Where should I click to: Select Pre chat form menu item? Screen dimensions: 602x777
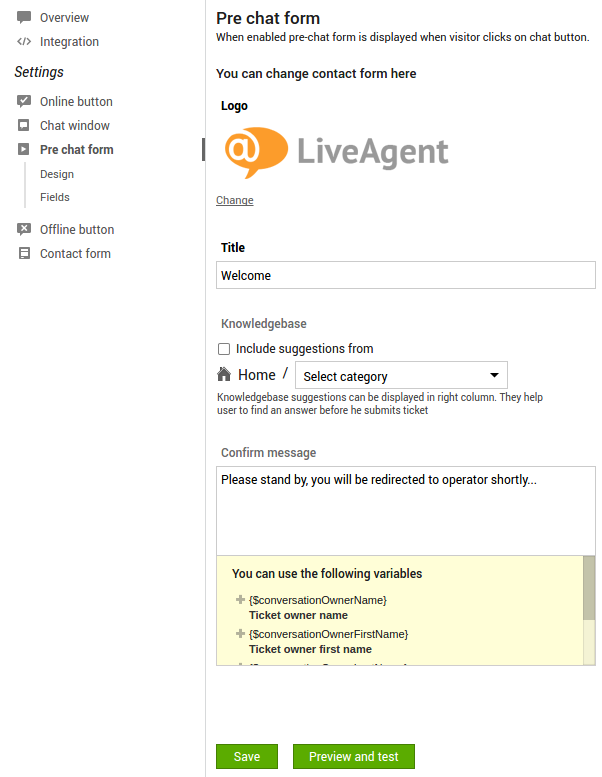[77, 149]
